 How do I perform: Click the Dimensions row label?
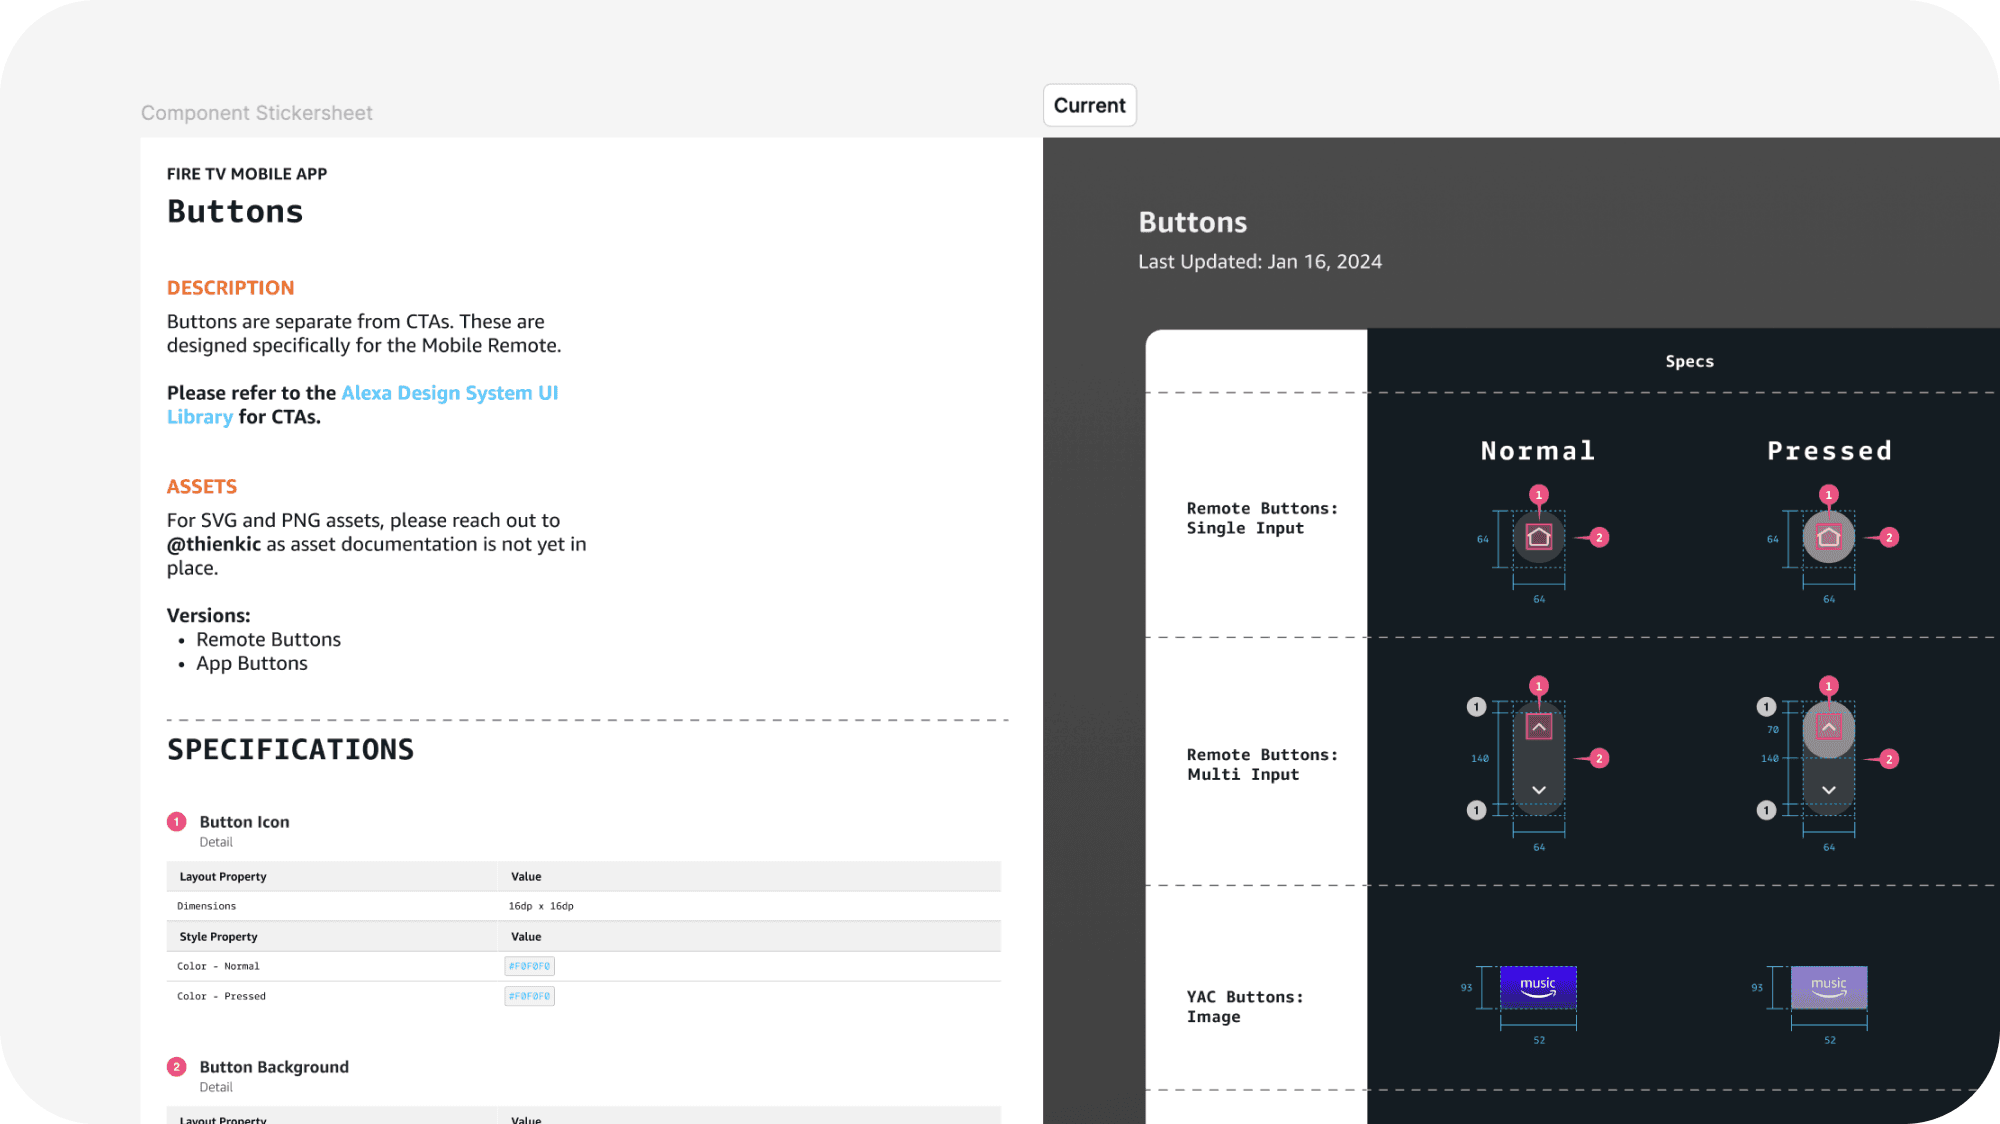tap(207, 906)
